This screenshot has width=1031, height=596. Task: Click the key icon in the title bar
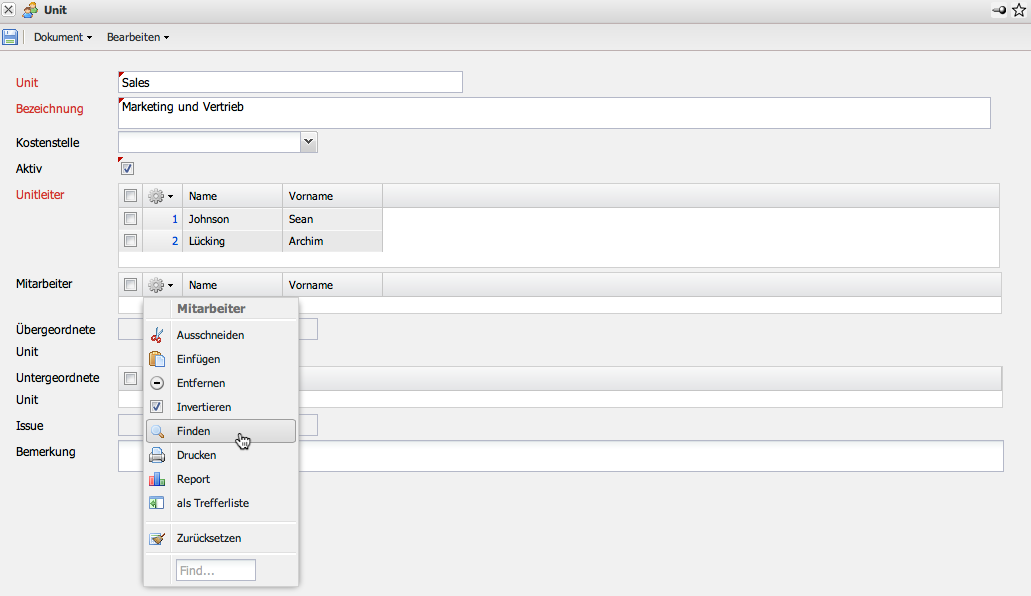(x=999, y=10)
